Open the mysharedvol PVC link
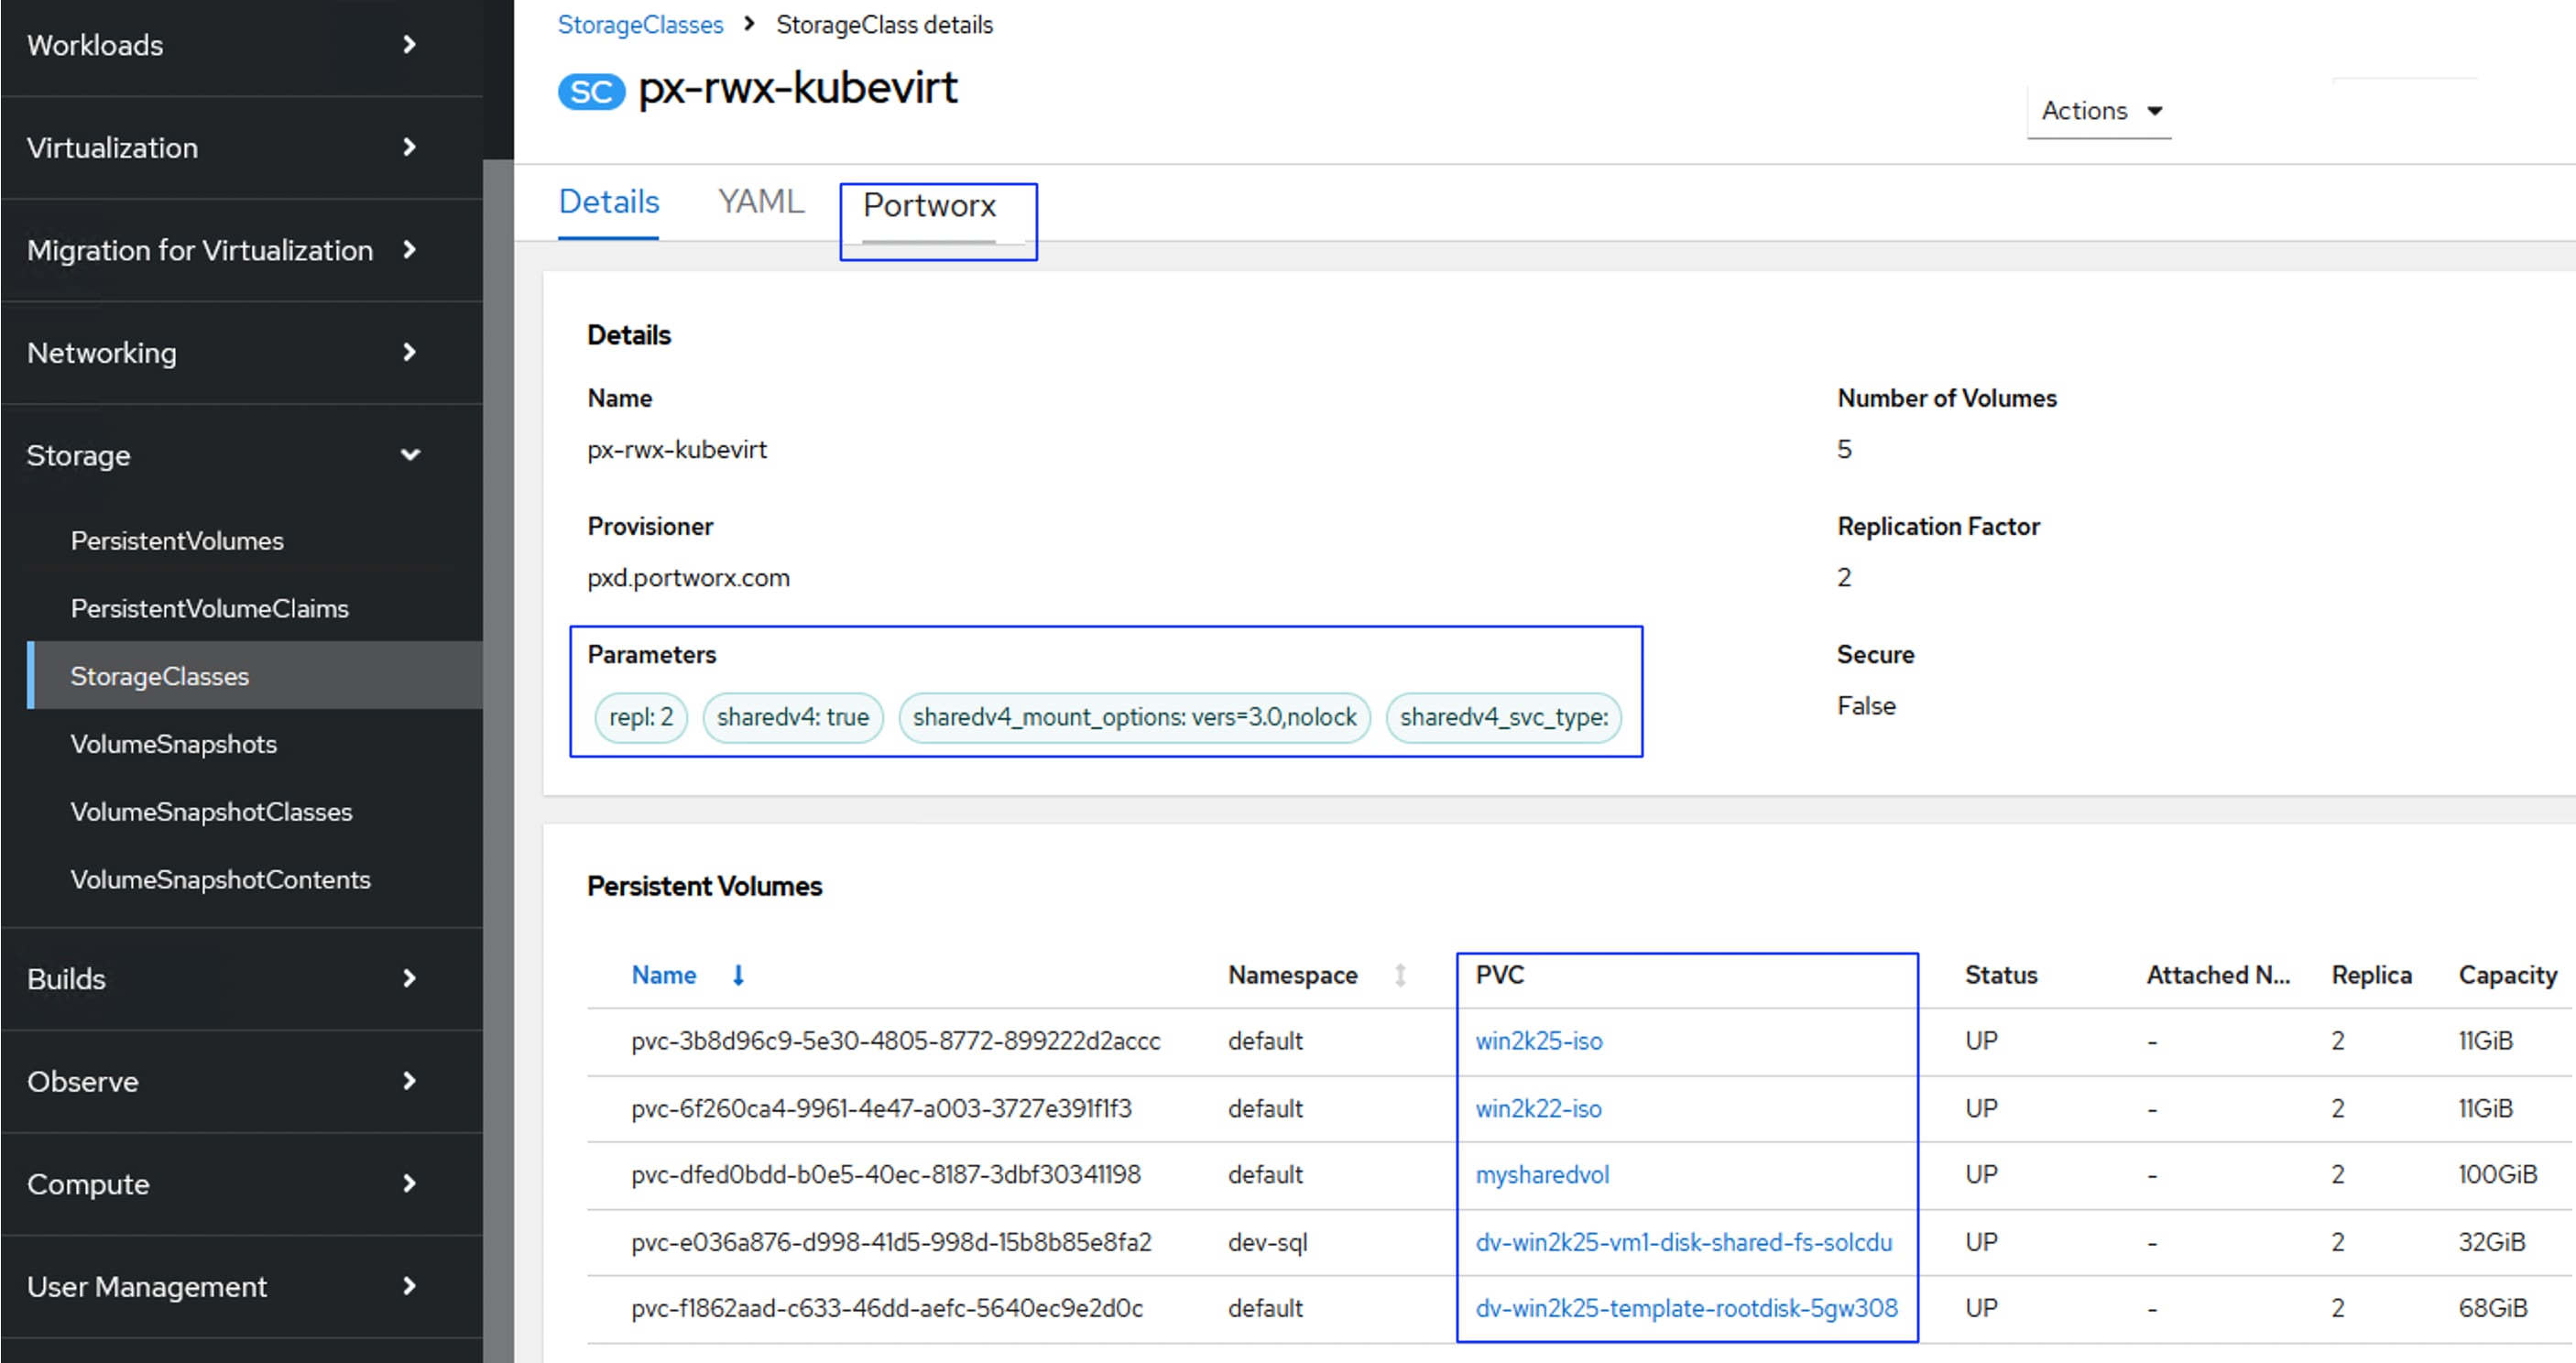 point(1542,1174)
